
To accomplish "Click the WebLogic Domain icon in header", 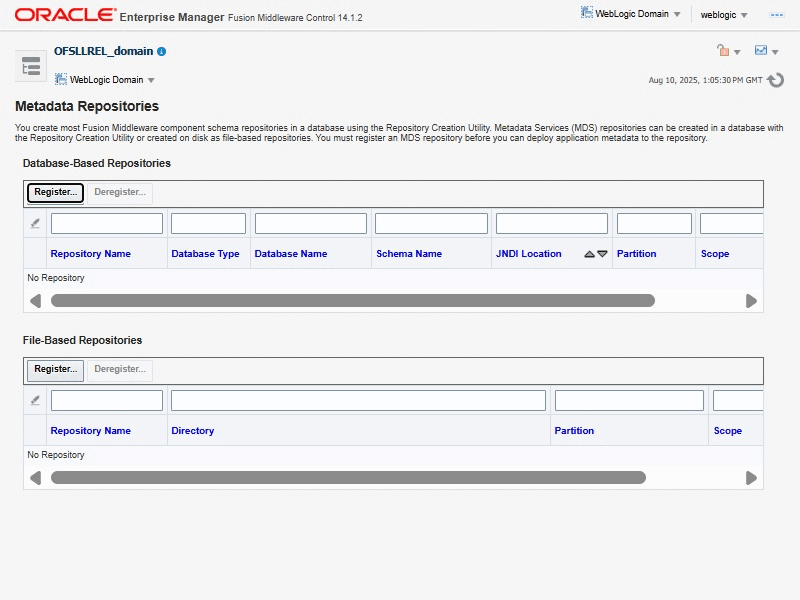I will pos(587,13).
